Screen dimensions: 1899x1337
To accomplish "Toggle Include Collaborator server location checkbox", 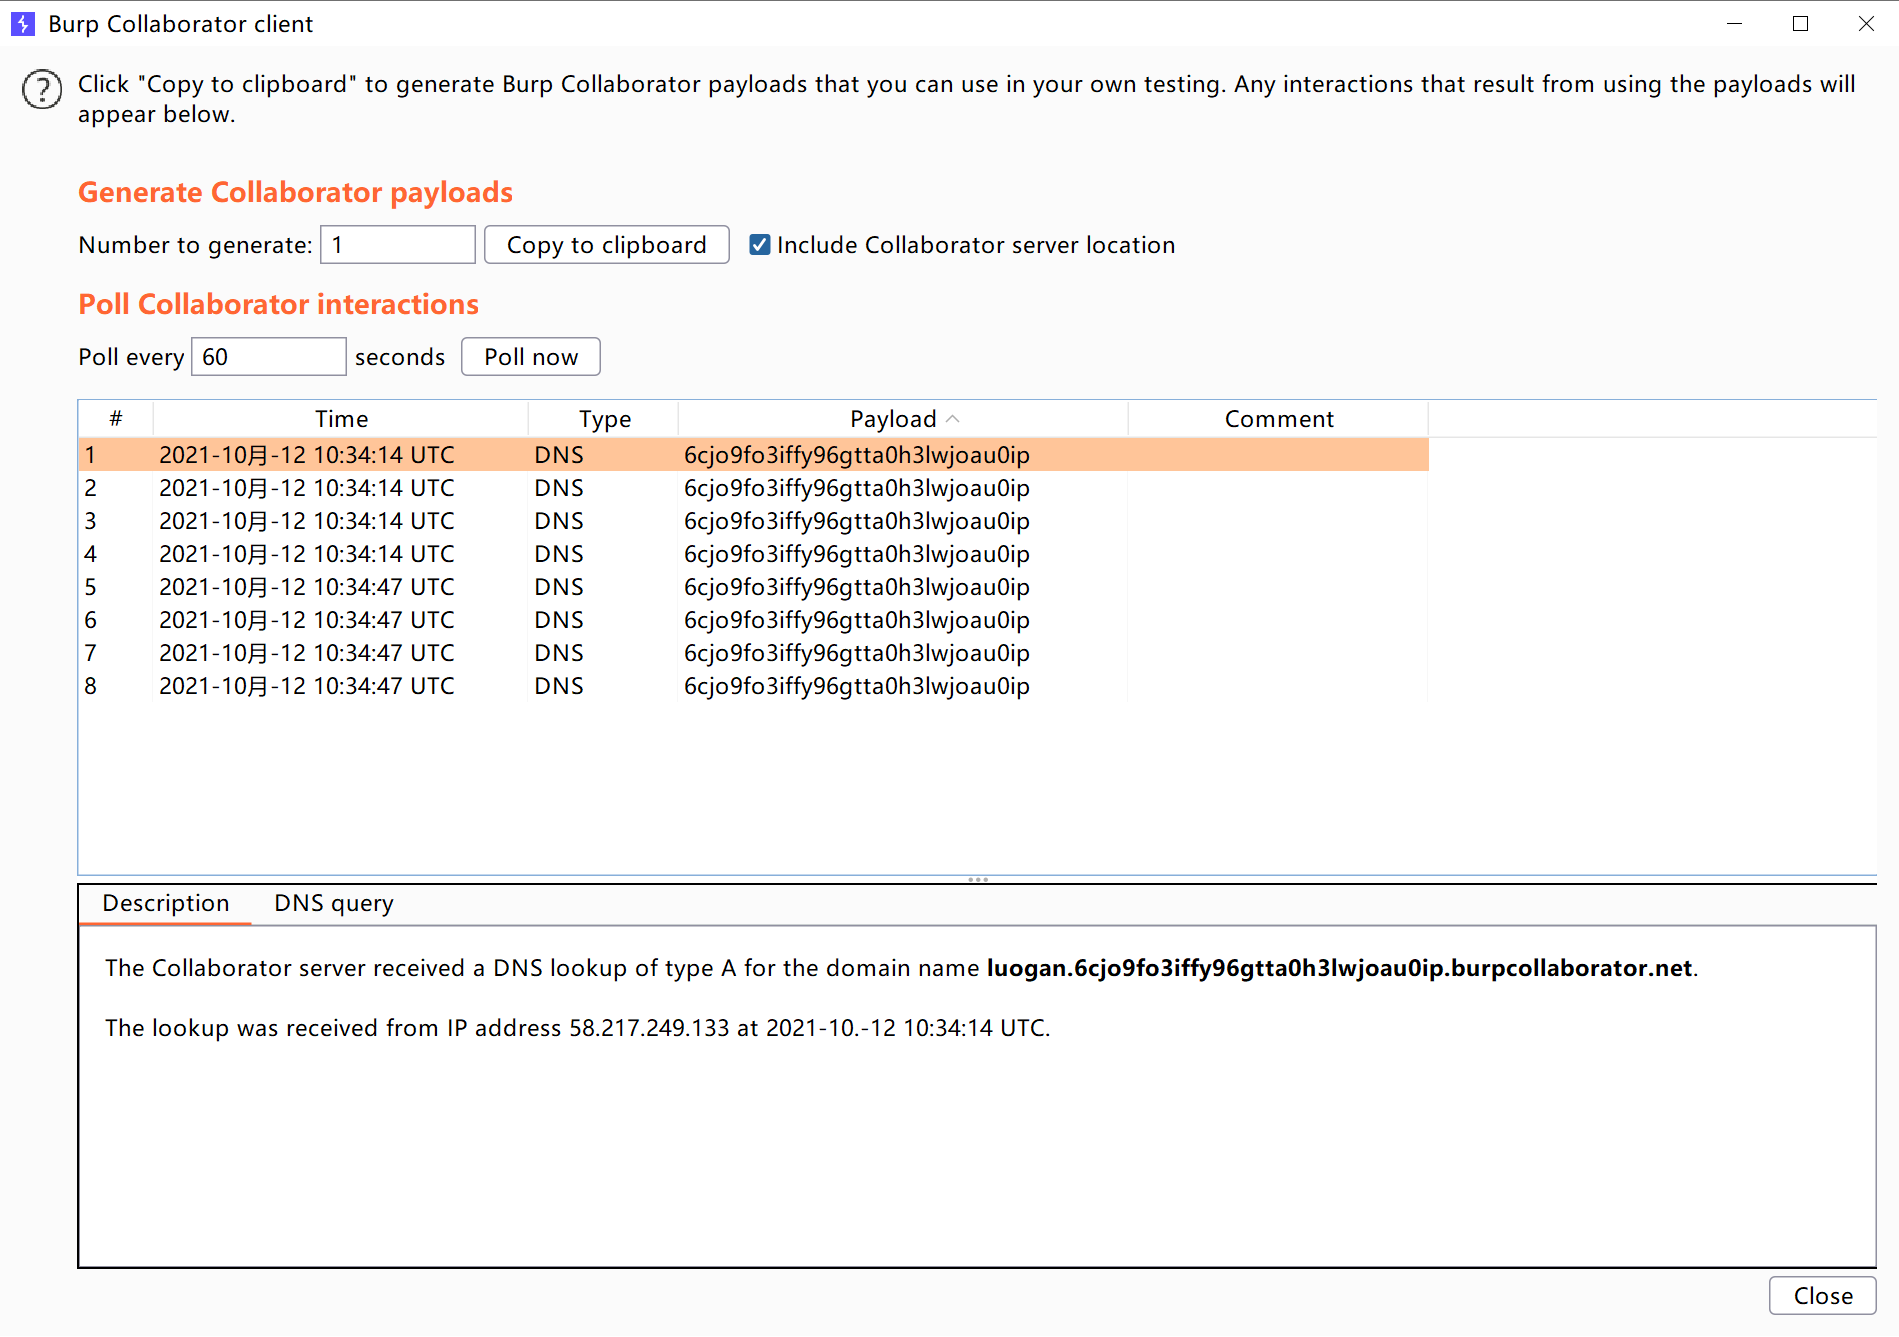I will click(x=760, y=245).
